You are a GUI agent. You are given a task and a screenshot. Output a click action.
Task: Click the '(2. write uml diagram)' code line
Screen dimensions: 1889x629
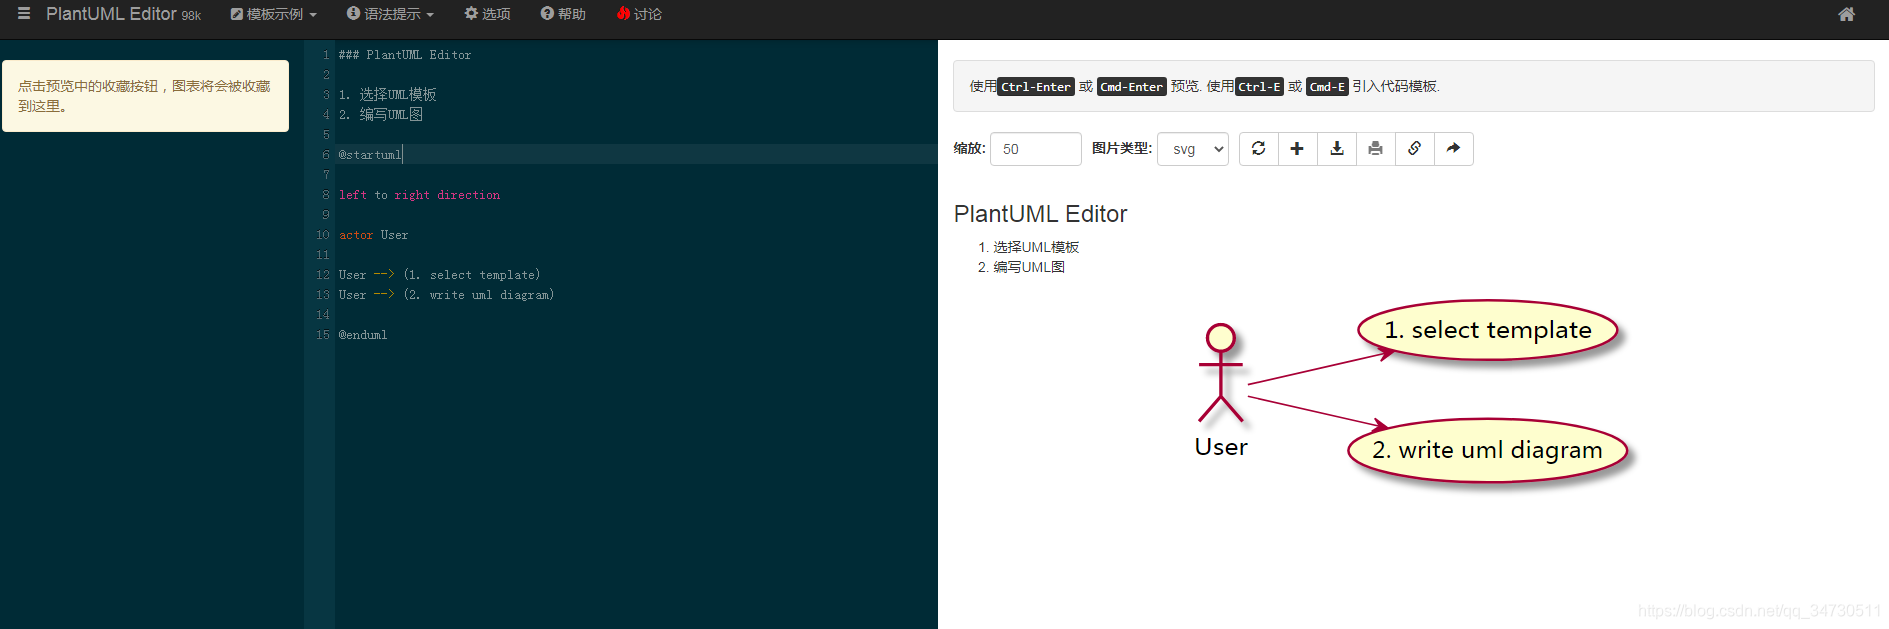pos(446,295)
